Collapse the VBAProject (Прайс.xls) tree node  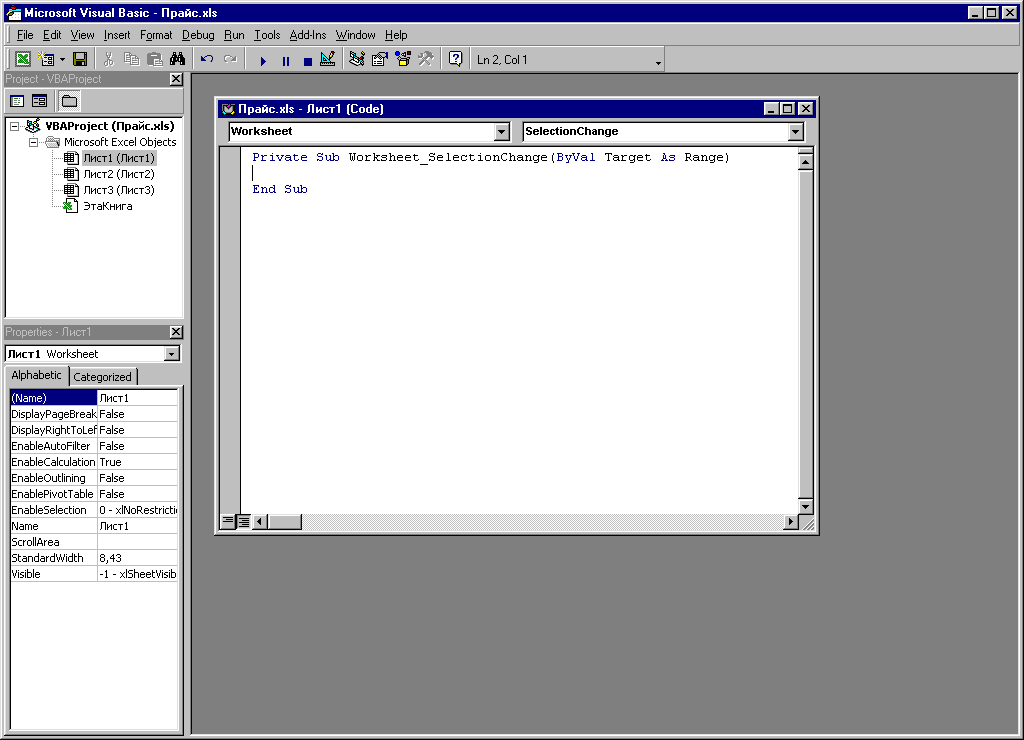click(x=14, y=127)
